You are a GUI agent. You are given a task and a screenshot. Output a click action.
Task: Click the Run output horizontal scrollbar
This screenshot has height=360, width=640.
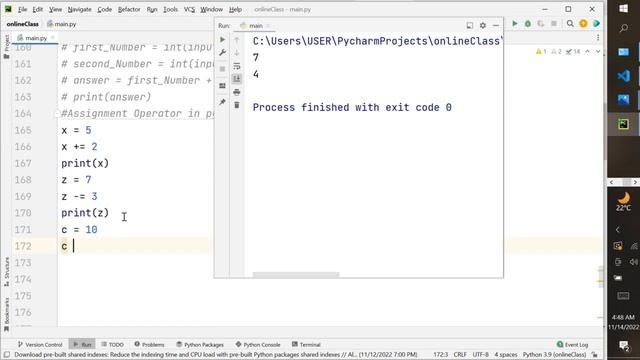[296, 275]
